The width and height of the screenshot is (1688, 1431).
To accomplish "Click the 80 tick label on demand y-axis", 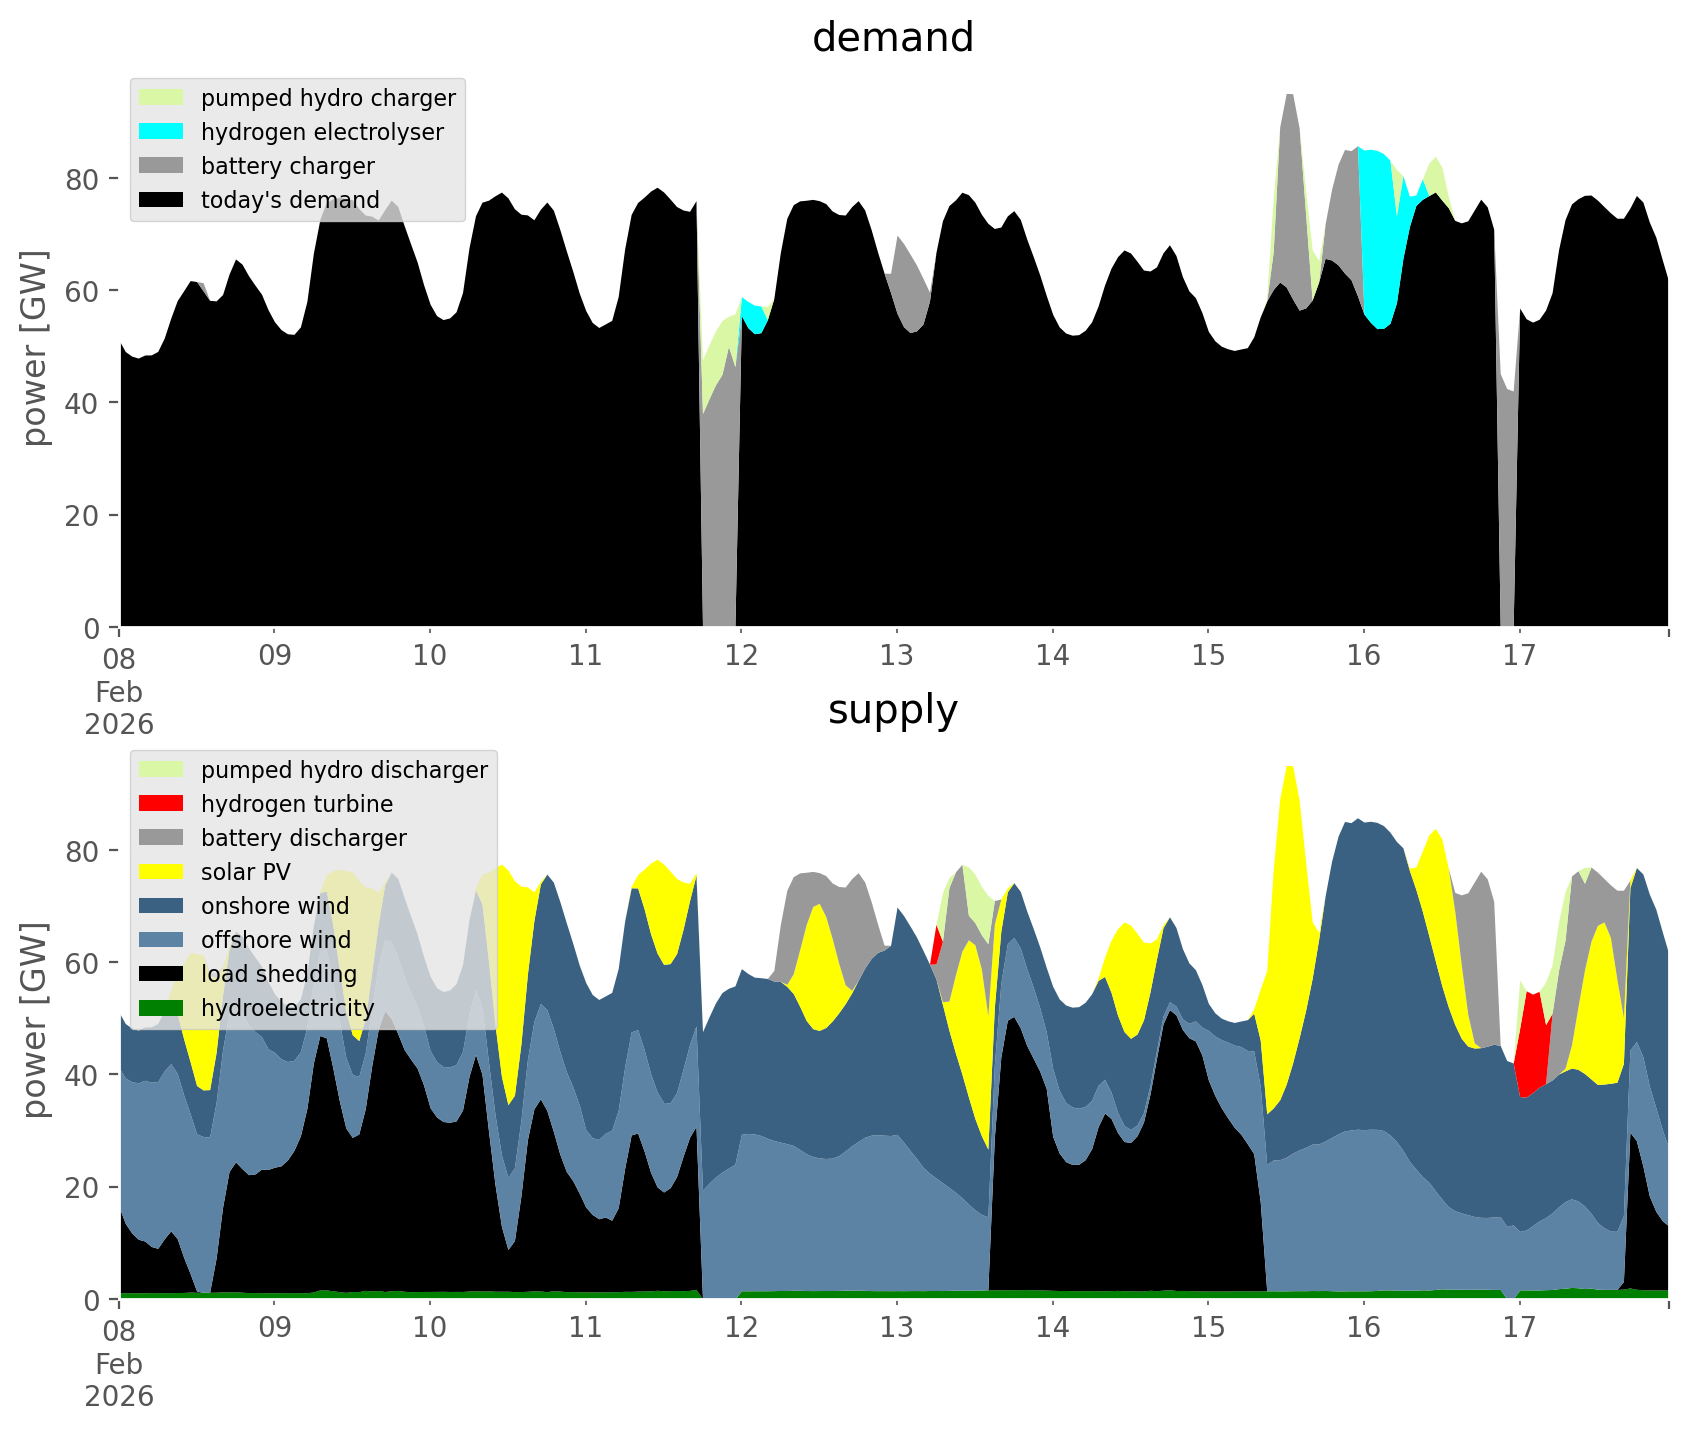I will pos(83,180).
